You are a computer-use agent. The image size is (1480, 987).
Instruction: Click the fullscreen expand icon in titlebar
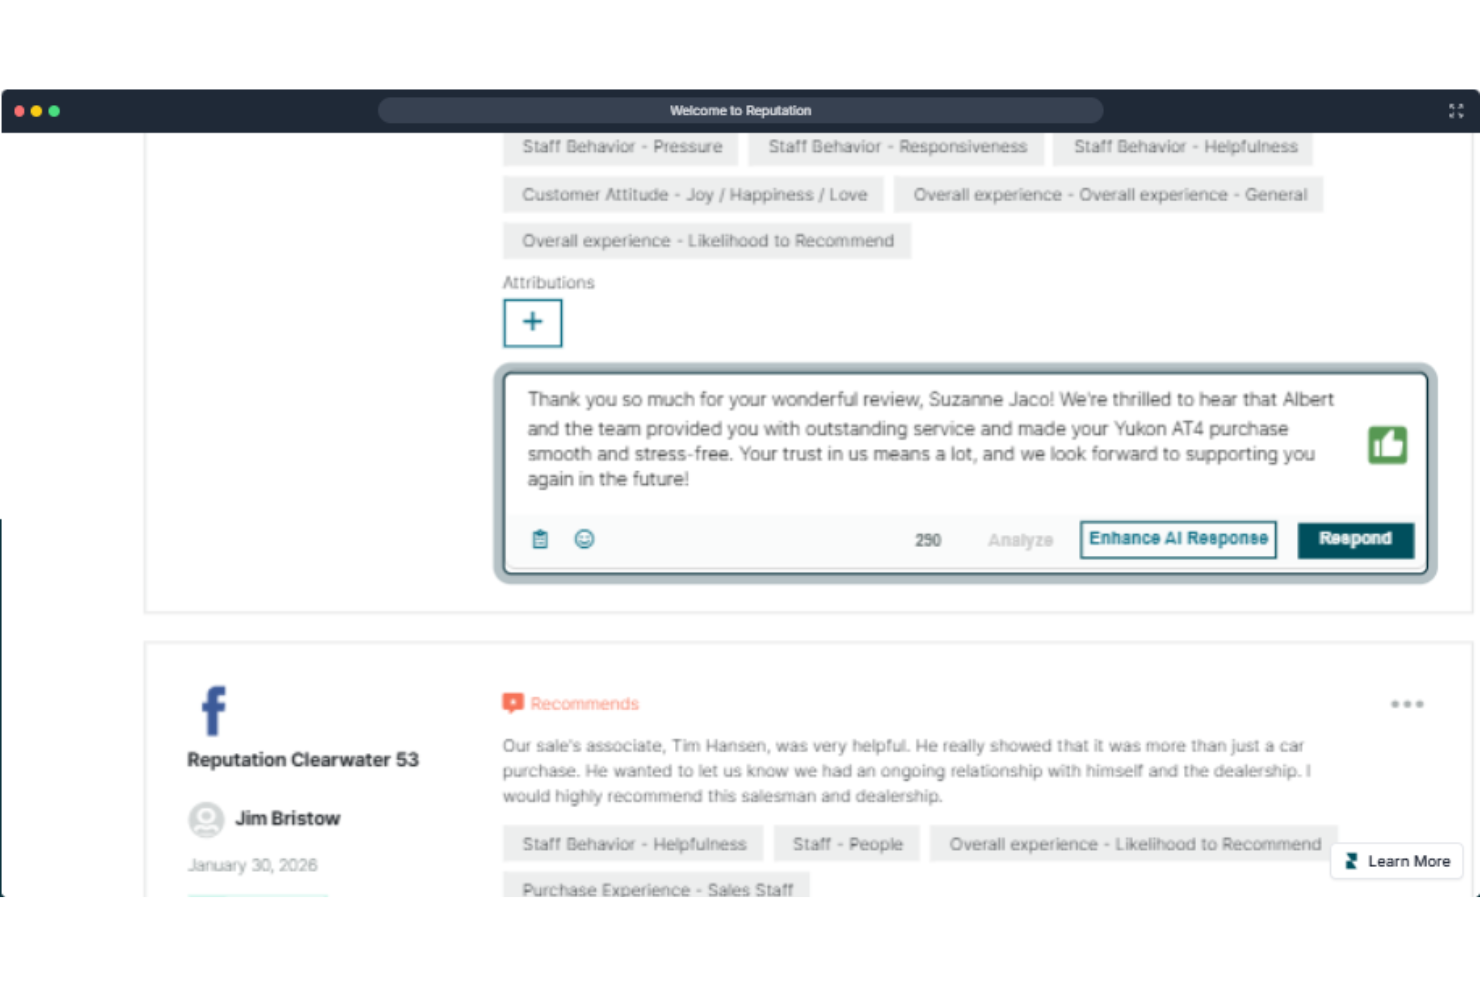coord(1455,111)
